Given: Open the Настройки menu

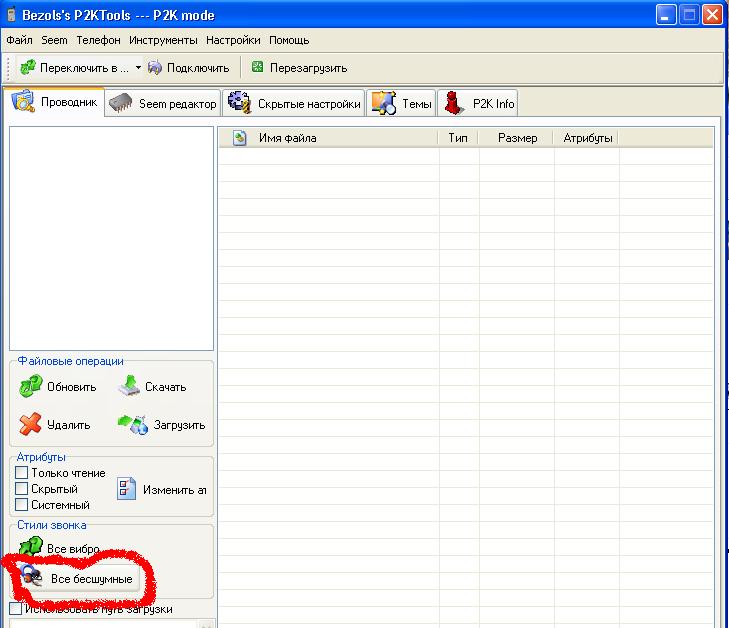Looking at the screenshot, I should [x=233, y=40].
